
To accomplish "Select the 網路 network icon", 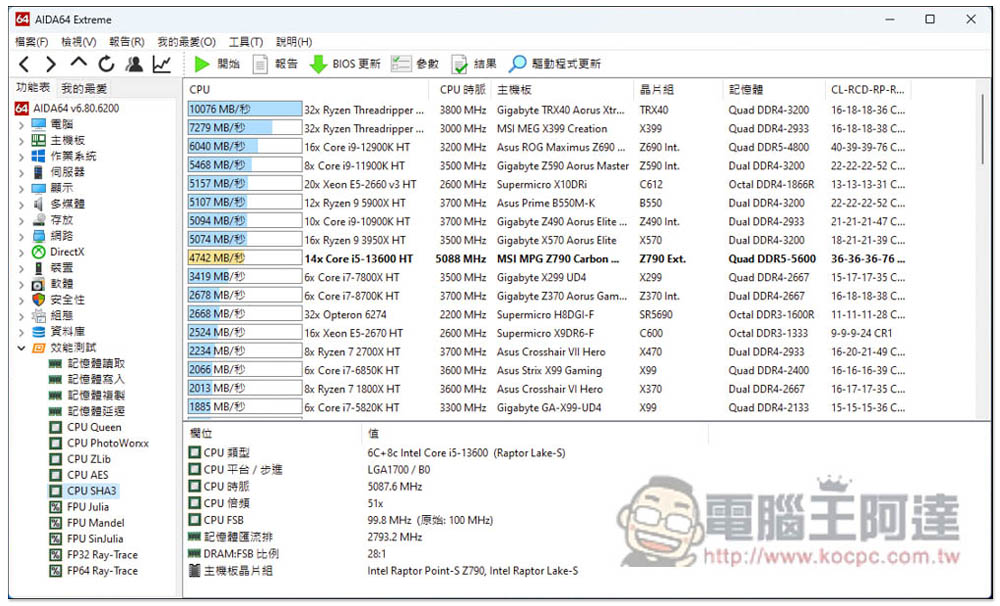I will click(39, 236).
